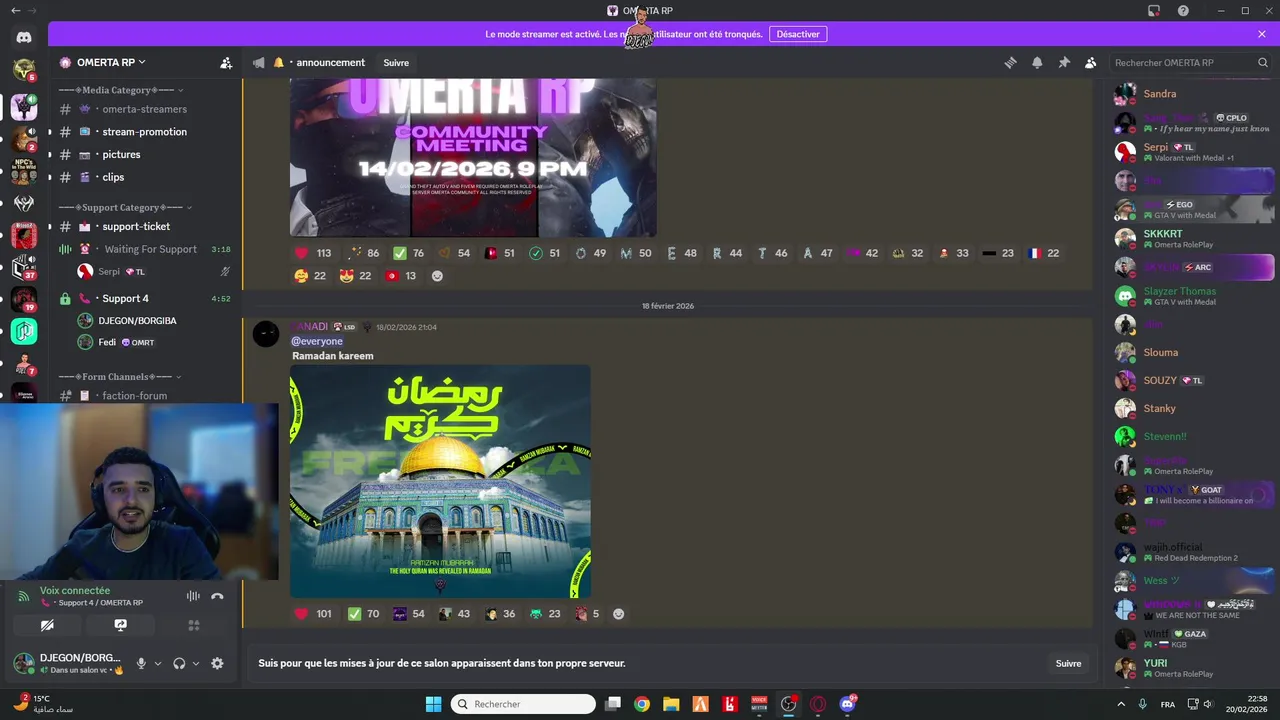Open Windows Start menu
Viewport: 1280px width, 720px height.
(433, 704)
